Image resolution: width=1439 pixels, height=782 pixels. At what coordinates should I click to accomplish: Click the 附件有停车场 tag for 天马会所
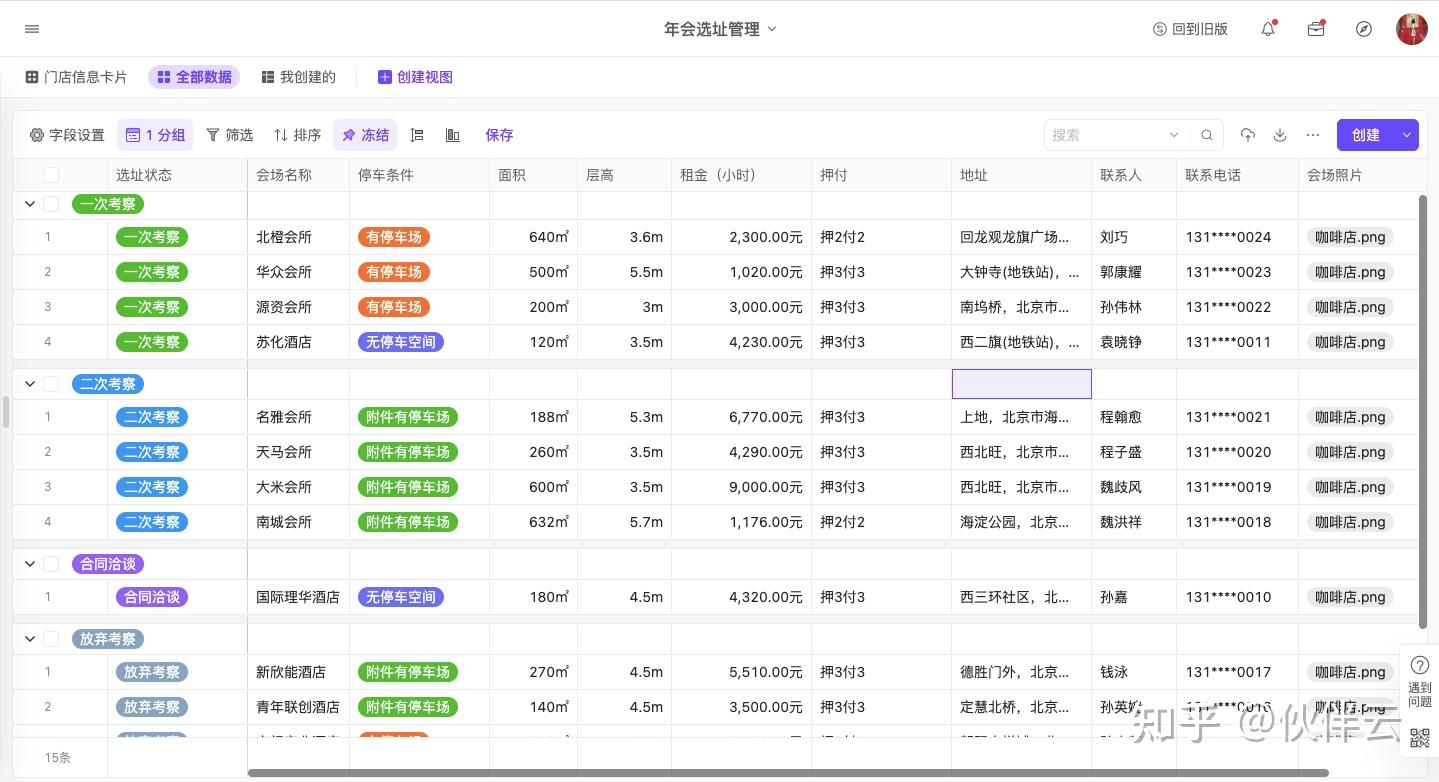(x=408, y=452)
